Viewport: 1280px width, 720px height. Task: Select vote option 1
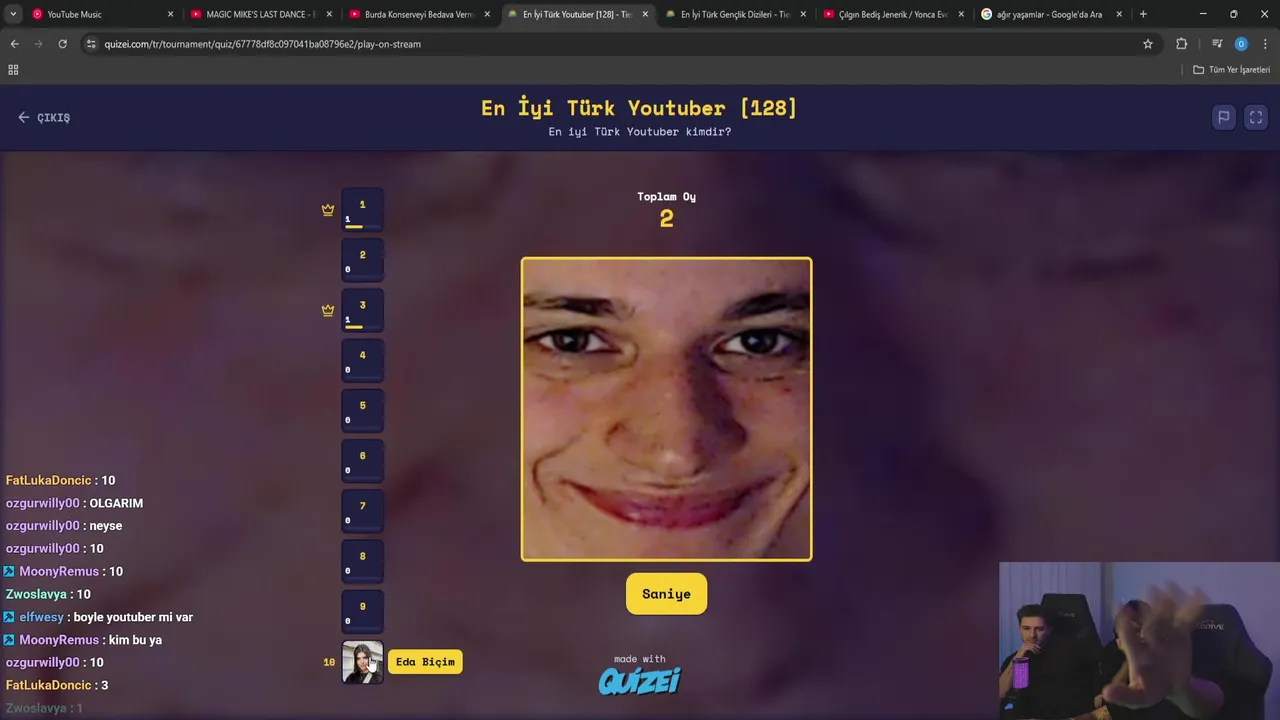point(362,210)
